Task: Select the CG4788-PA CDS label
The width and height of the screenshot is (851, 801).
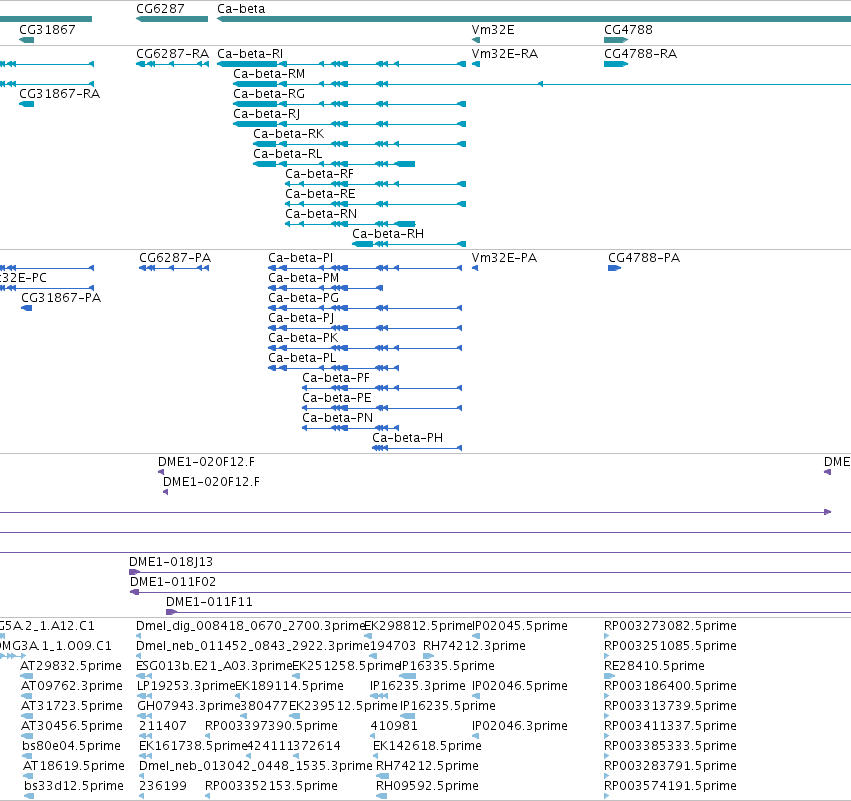Action: 644,257
